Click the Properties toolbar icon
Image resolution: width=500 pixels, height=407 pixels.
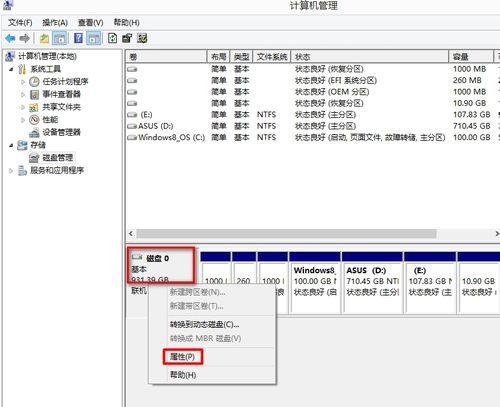[127, 38]
